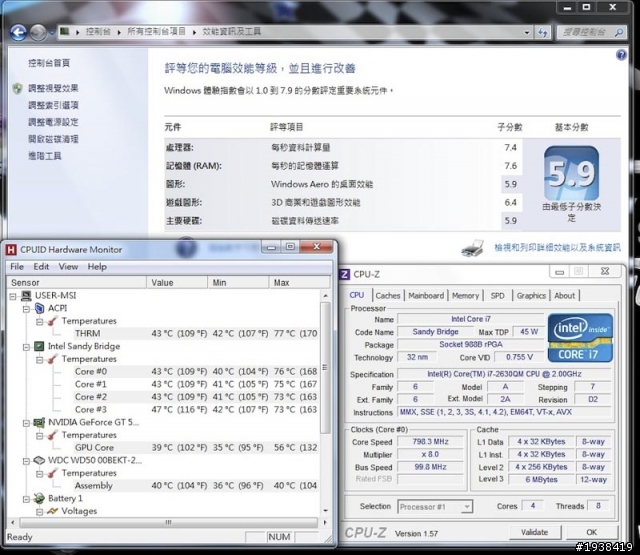Collapse the USER-MSI root node

click(13, 296)
